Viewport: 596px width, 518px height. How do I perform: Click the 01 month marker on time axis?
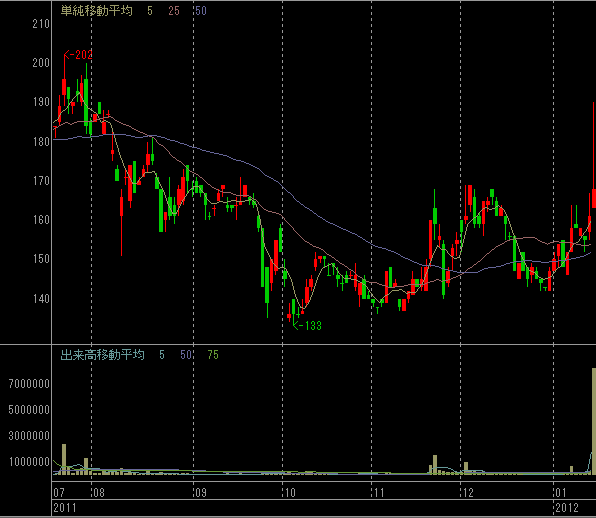point(561,493)
